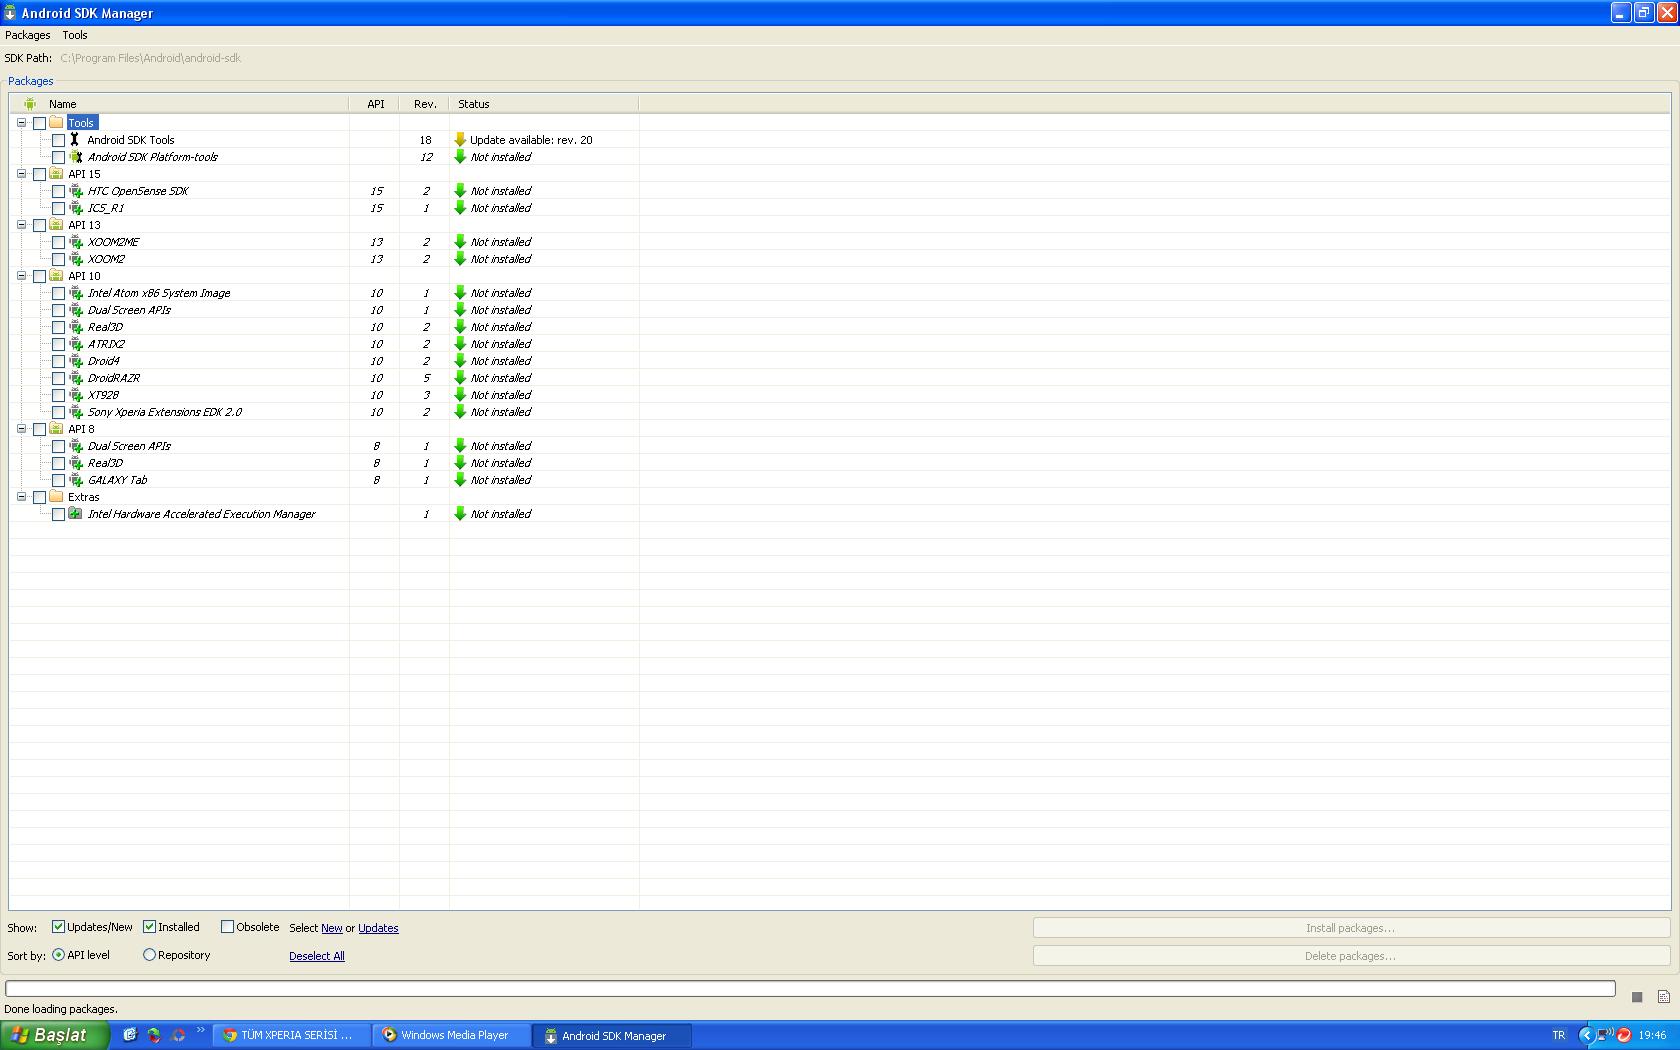Click the Delete packages button

point(1351,956)
